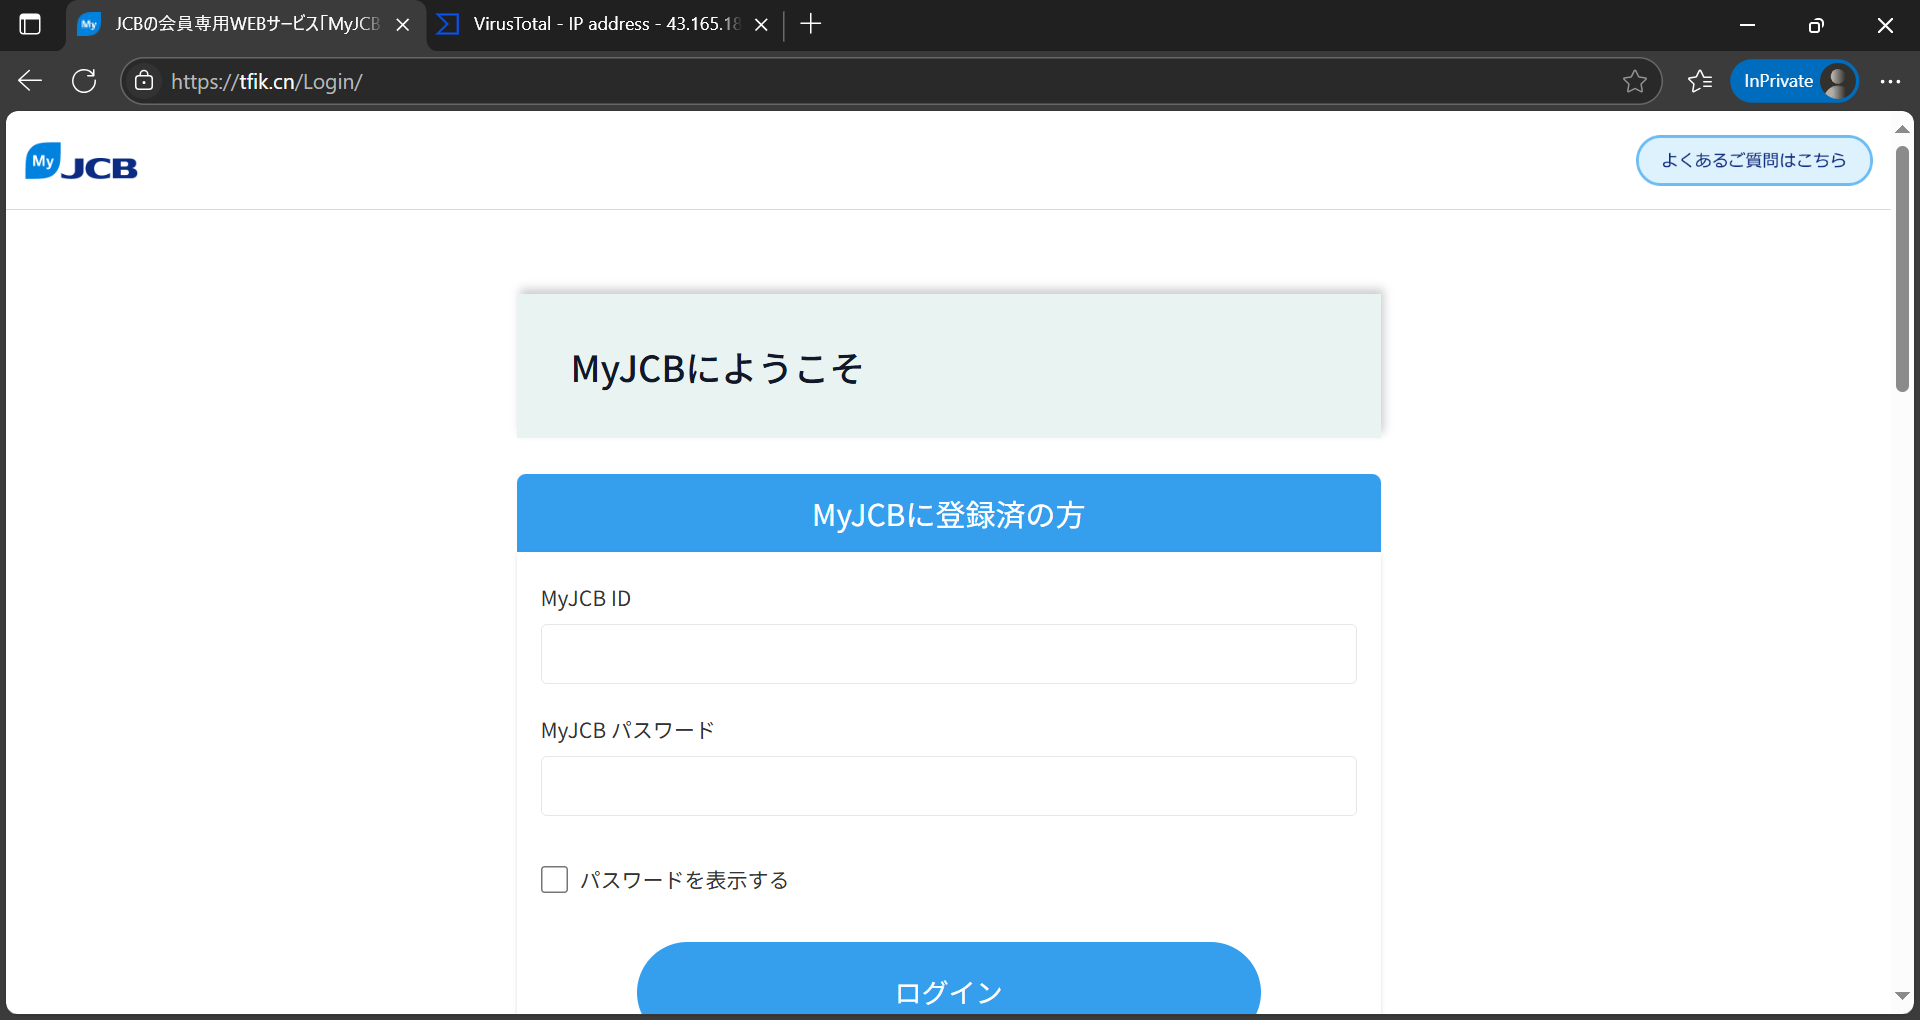1920x1020 pixels.
Task: Click the address bar URL tfik.cn/Login/
Action: click(266, 81)
